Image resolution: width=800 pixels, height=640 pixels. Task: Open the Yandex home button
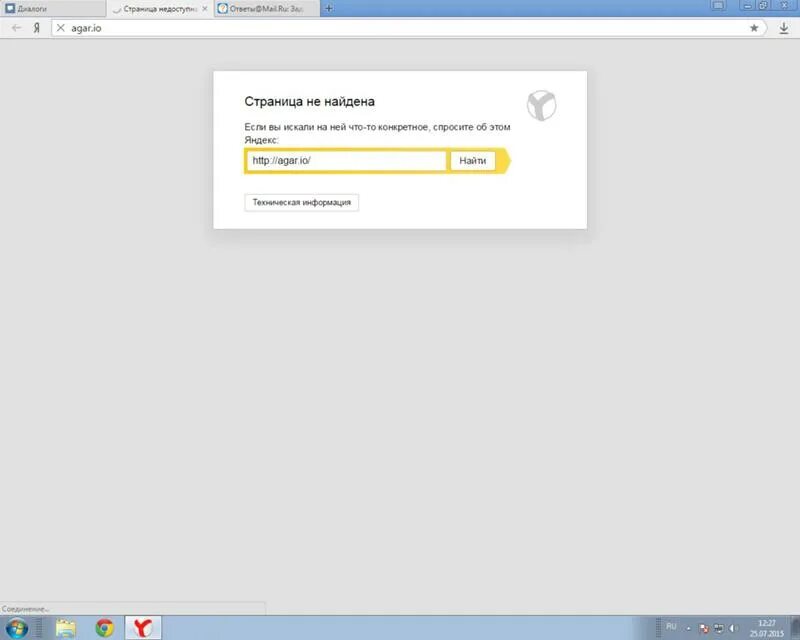pos(37,28)
